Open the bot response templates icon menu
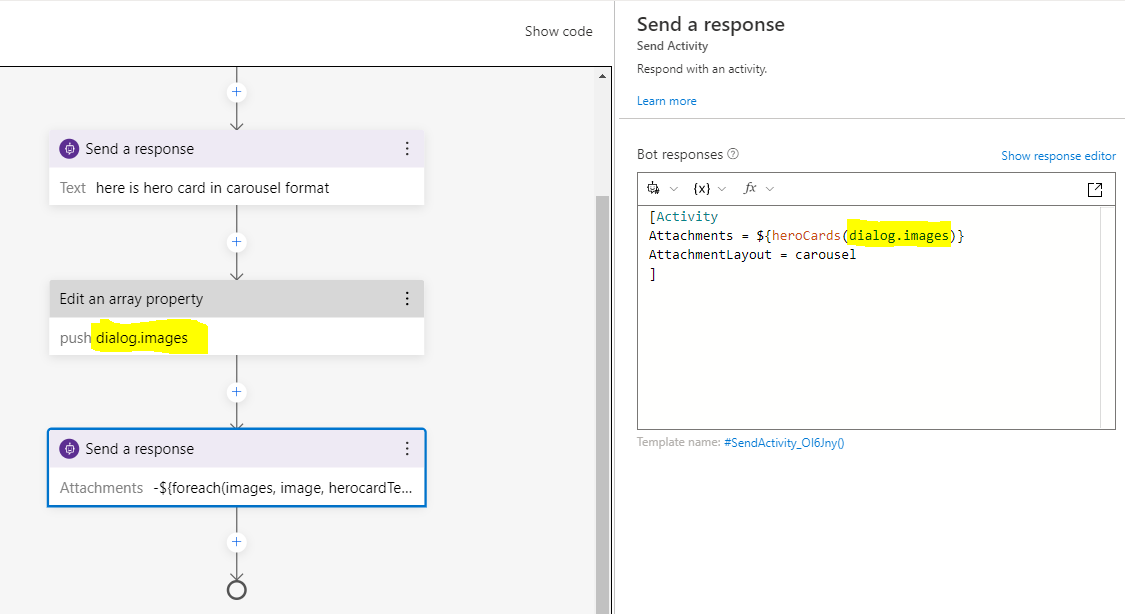 (x=652, y=188)
